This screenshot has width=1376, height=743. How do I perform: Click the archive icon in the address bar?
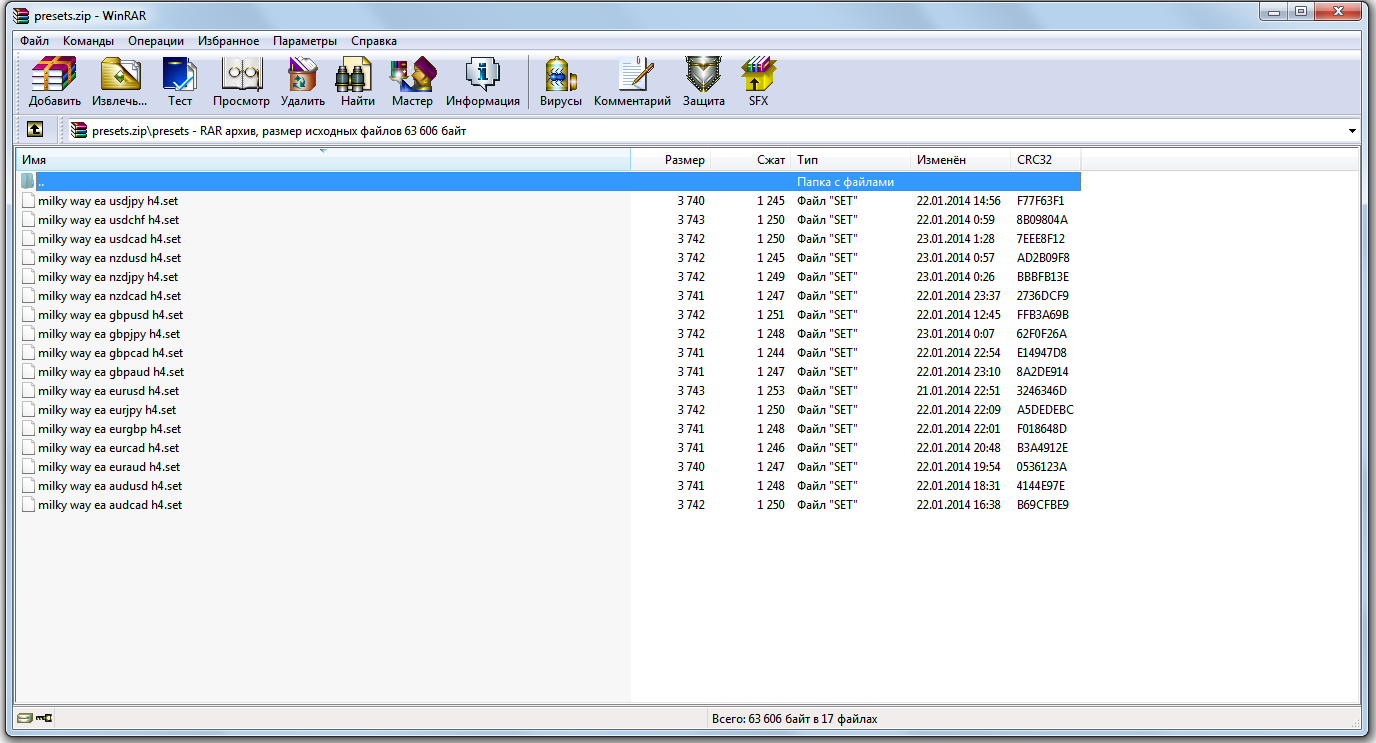[x=80, y=130]
